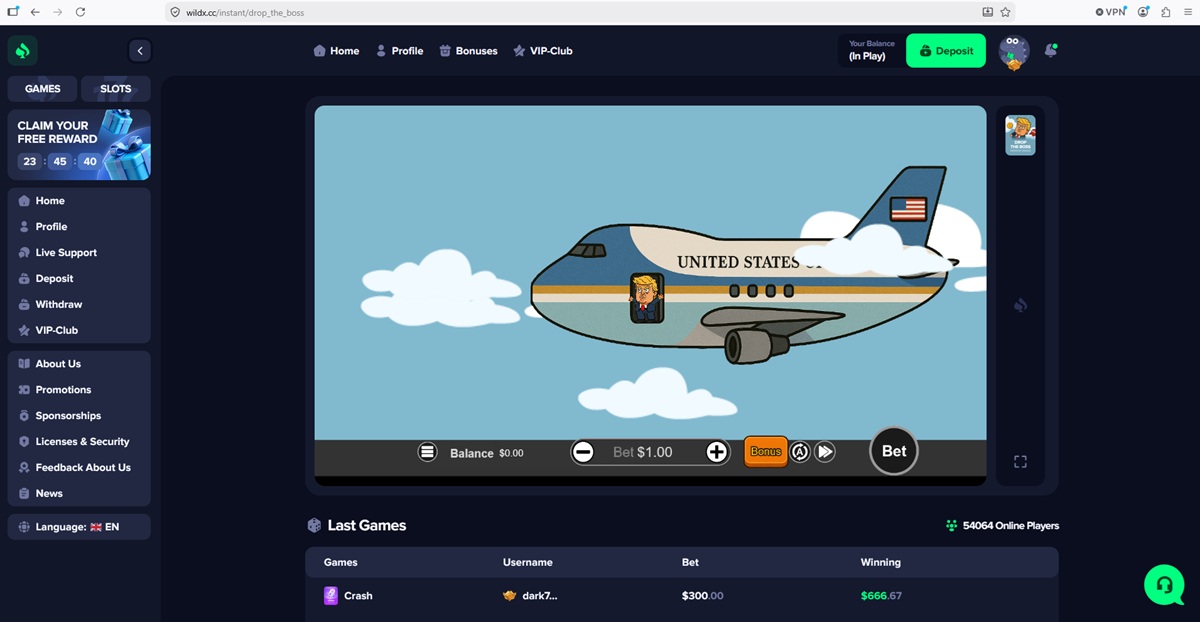1200x622 pixels.
Task: Click the username dark7... in Last Games
Action: [x=540, y=596]
